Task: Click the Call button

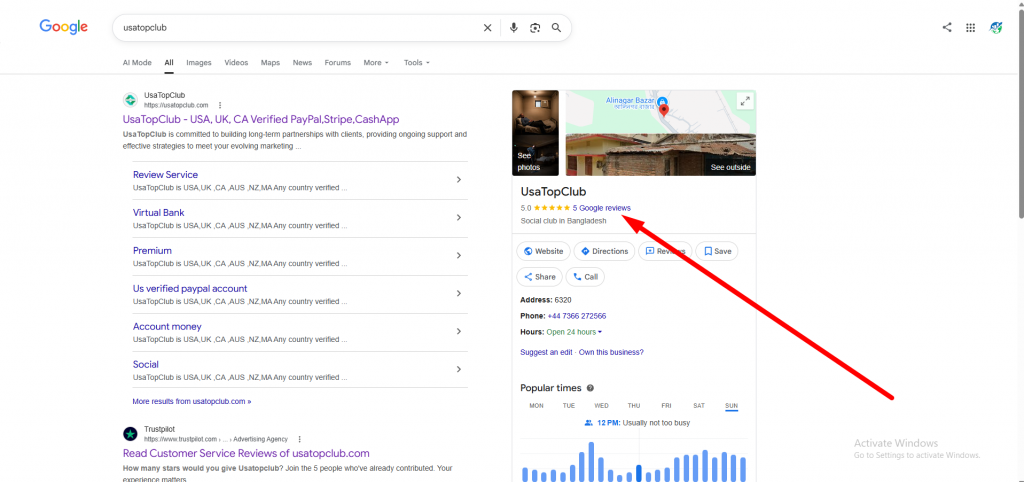Action: pyautogui.click(x=585, y=277)
